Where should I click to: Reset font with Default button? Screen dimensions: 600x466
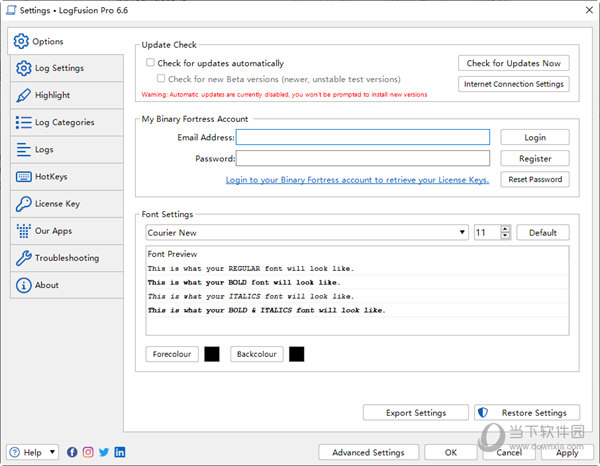pos(543,233)
